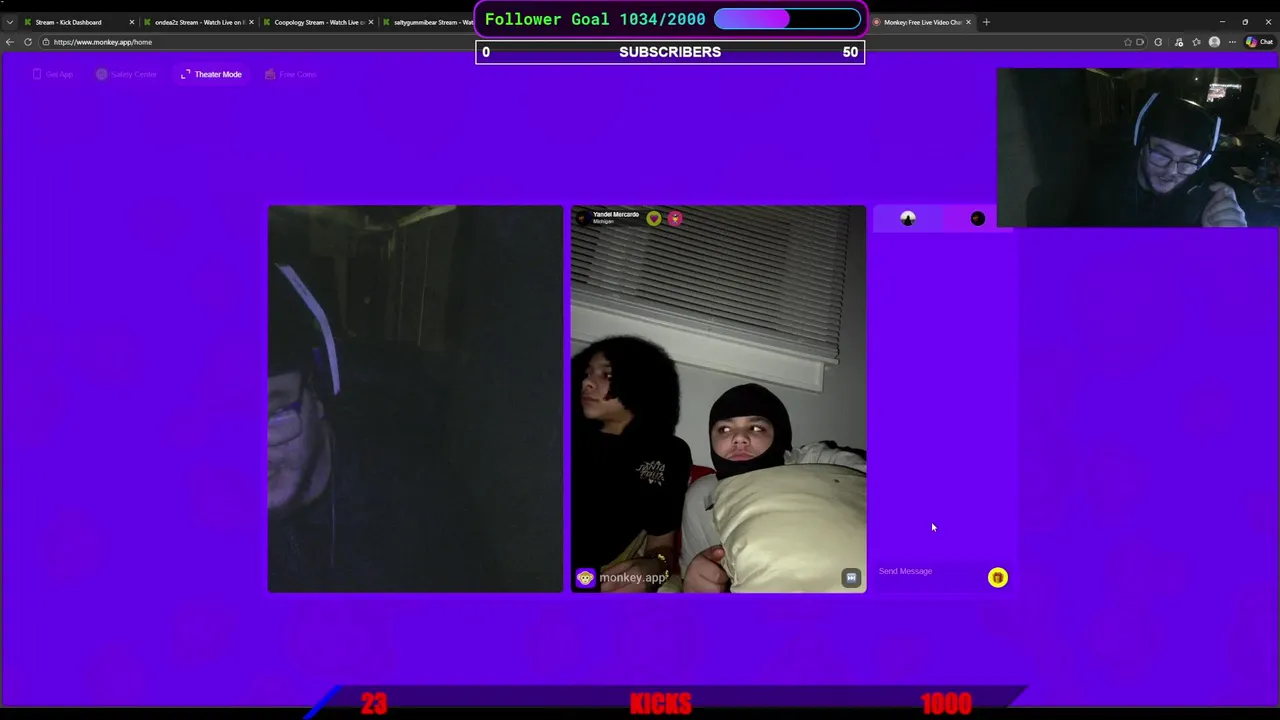Send a gift with the yellow gift icon
1280x720 pixels.
[x=998, y=577]
